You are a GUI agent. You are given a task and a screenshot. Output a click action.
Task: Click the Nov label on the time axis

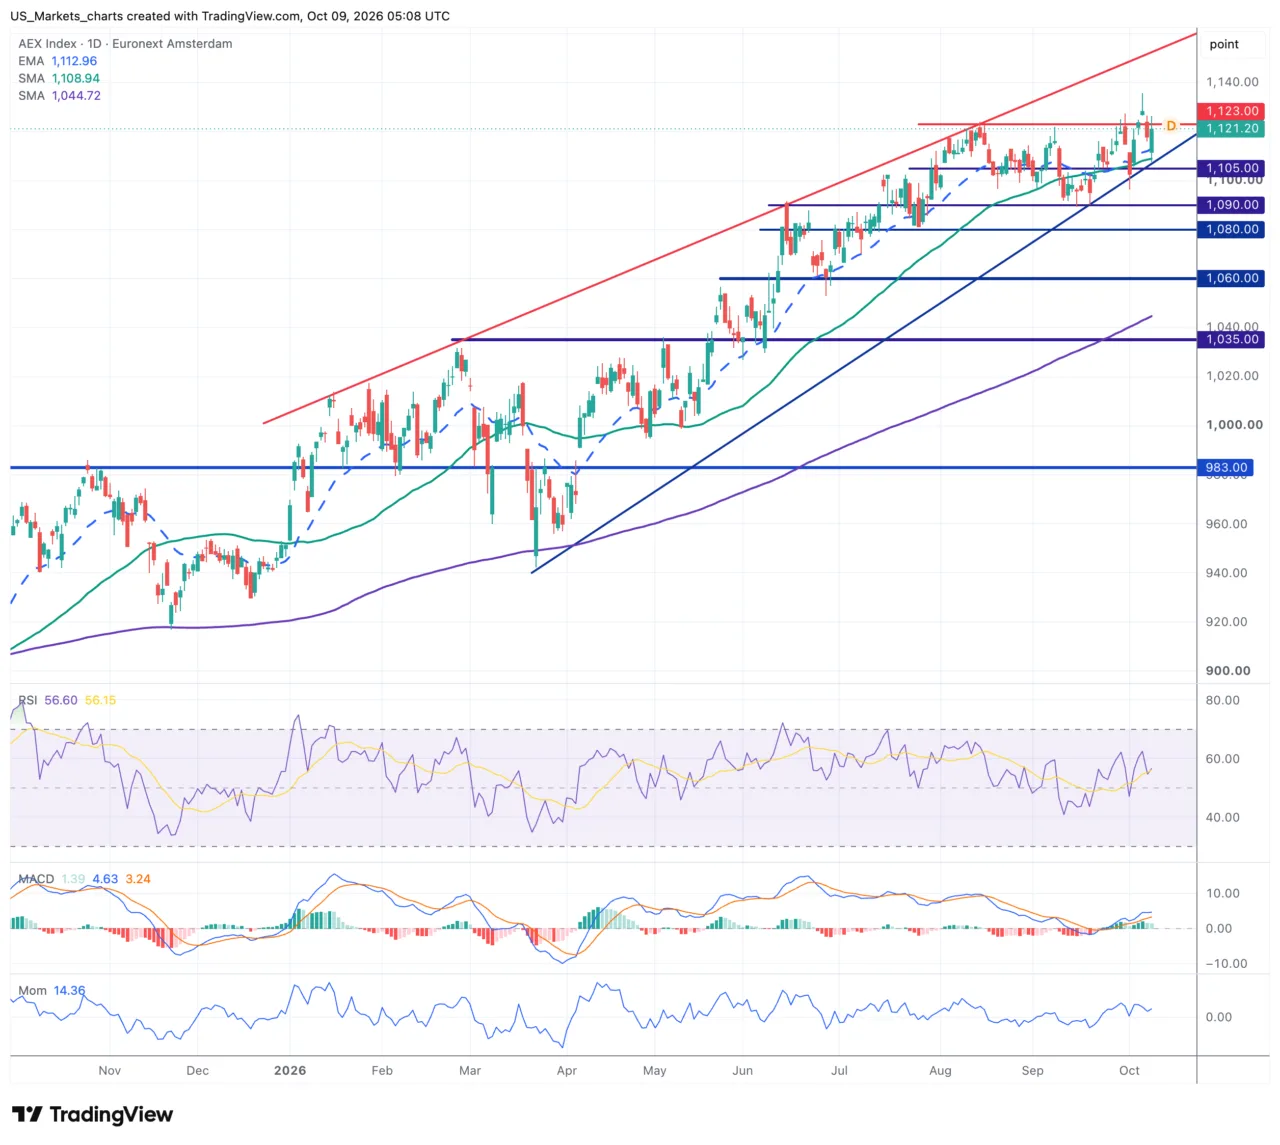110,1070
